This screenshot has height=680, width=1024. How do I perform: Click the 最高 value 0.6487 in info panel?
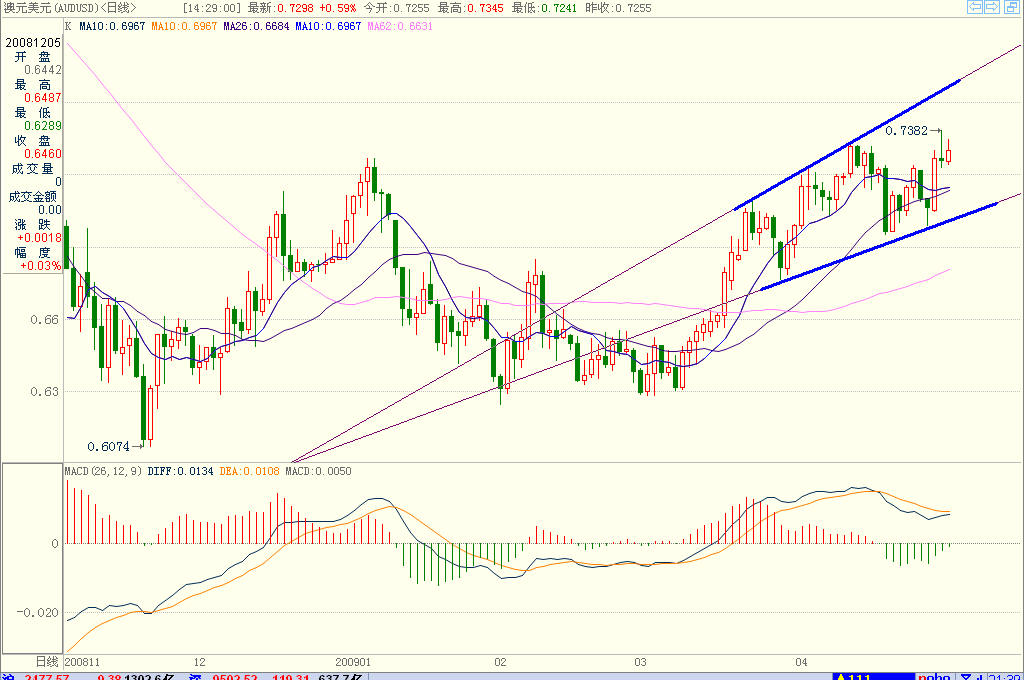43,98
